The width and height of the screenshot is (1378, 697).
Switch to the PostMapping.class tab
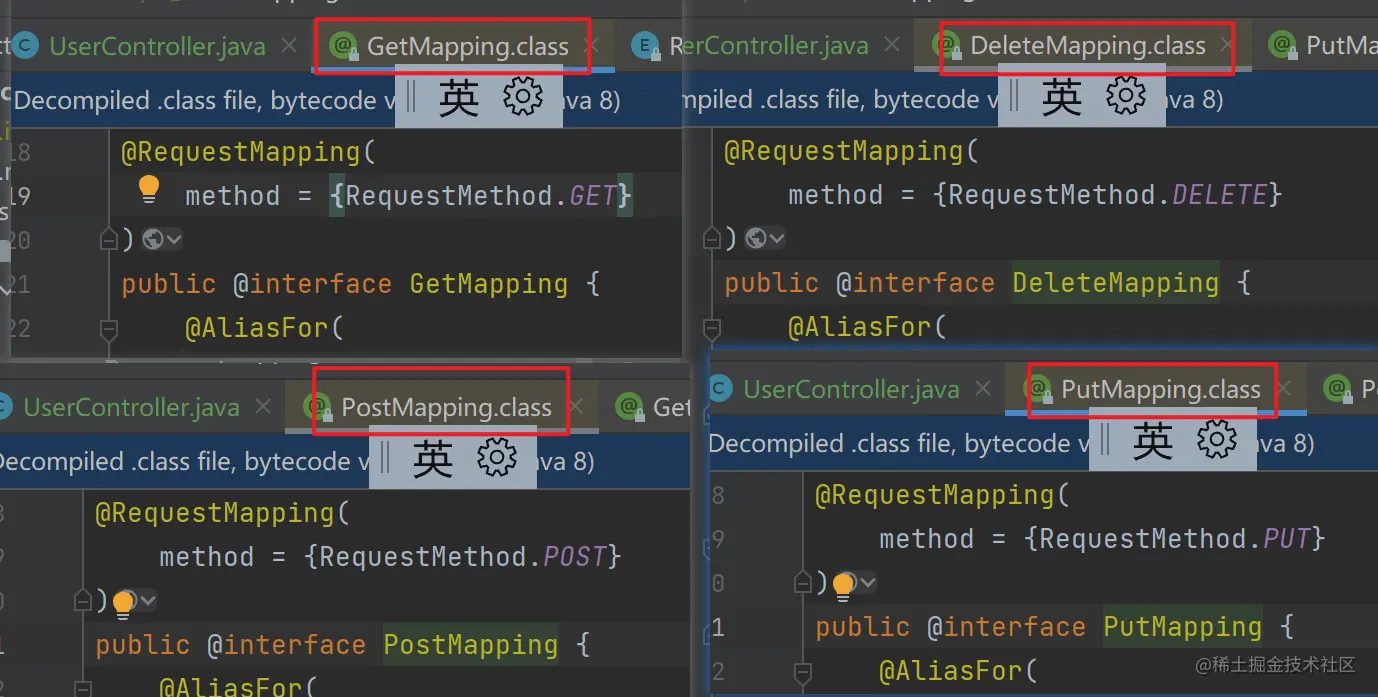446,407
